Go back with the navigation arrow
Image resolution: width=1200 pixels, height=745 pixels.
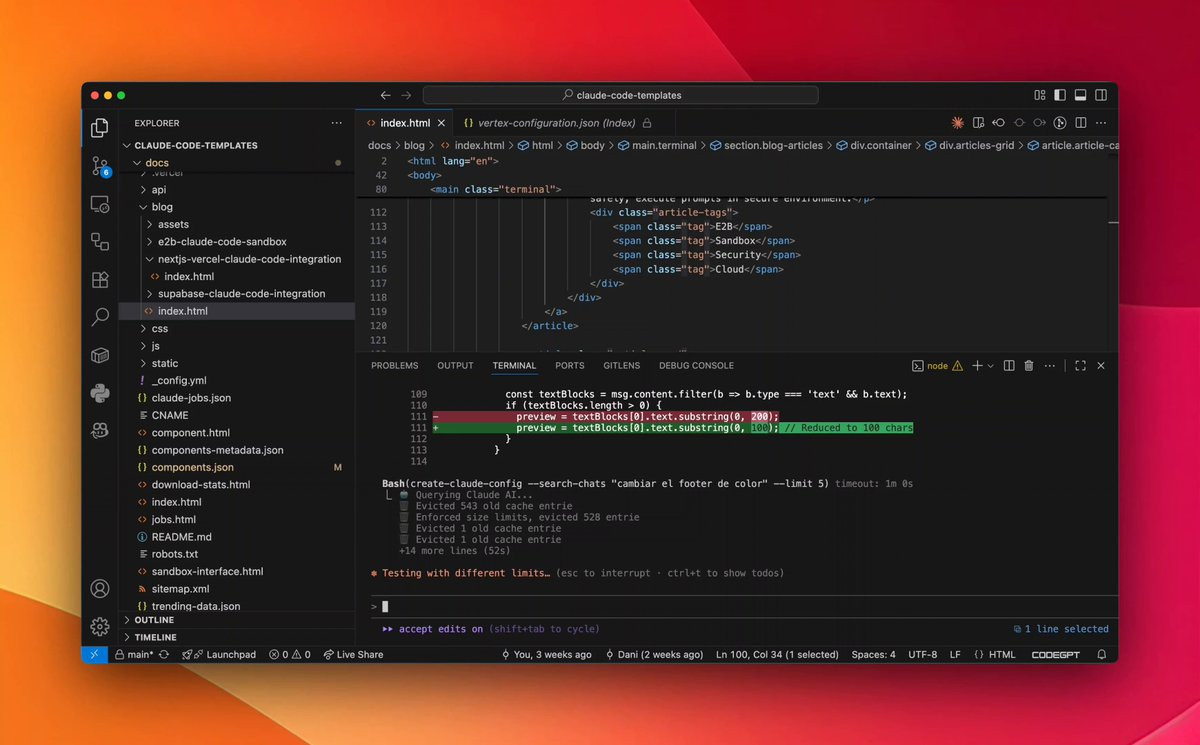pos(386,95)
